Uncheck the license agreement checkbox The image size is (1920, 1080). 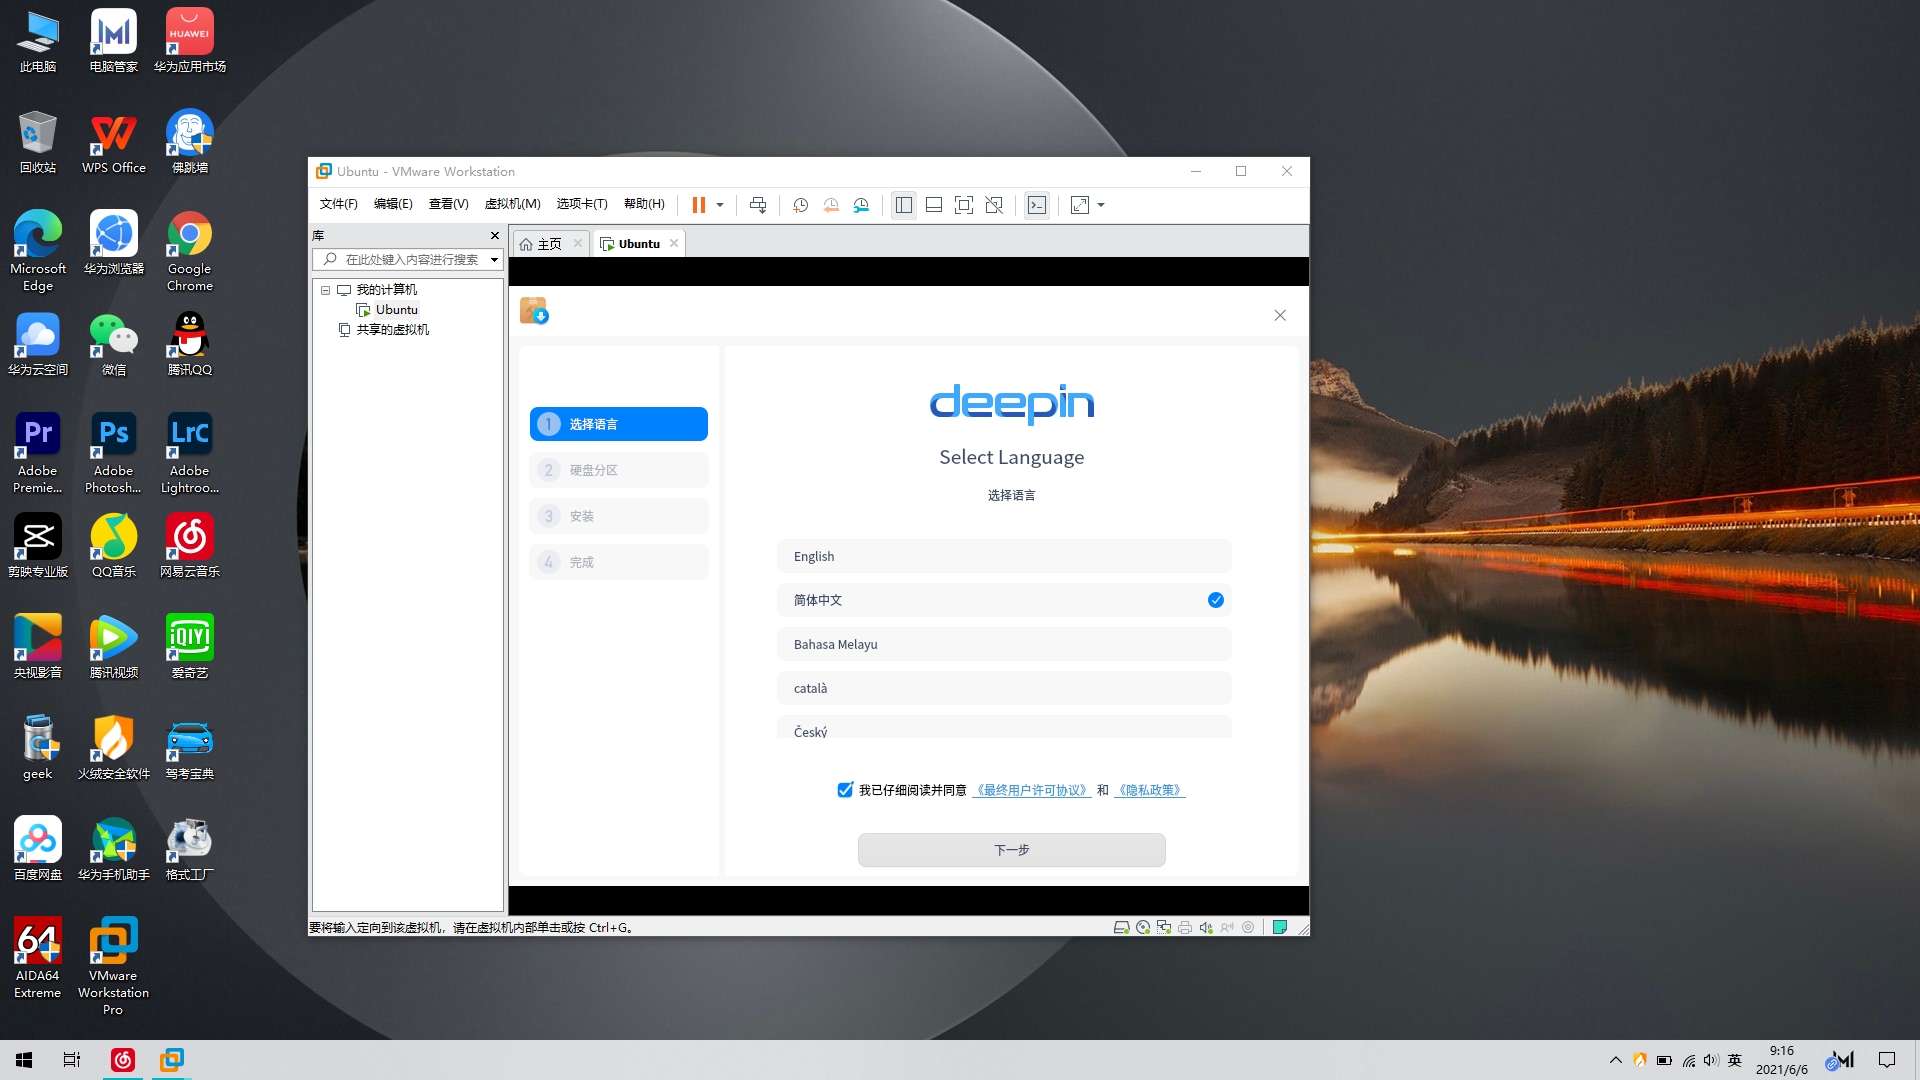click(845, 790)
